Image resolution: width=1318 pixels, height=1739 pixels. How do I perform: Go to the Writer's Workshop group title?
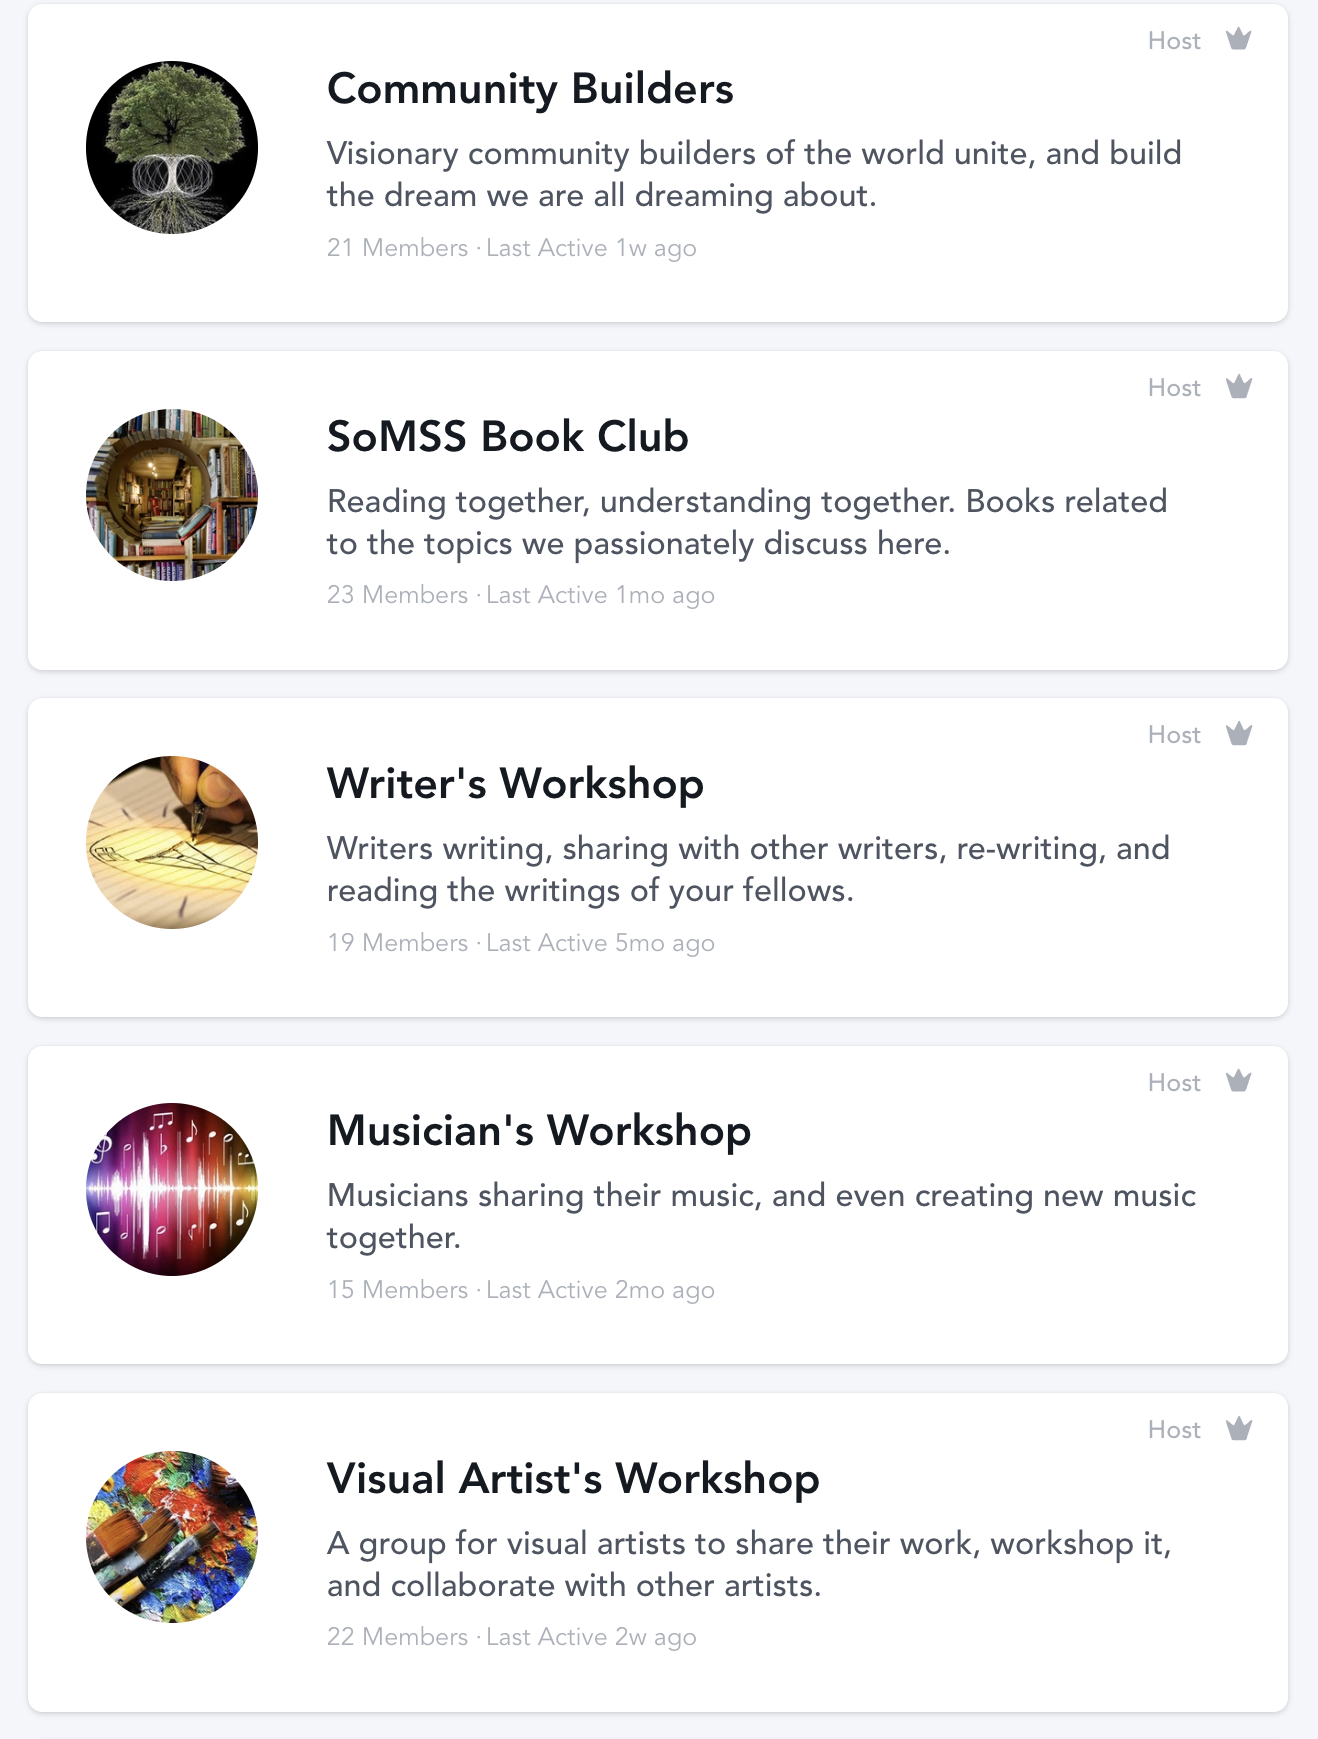[515, 784]
